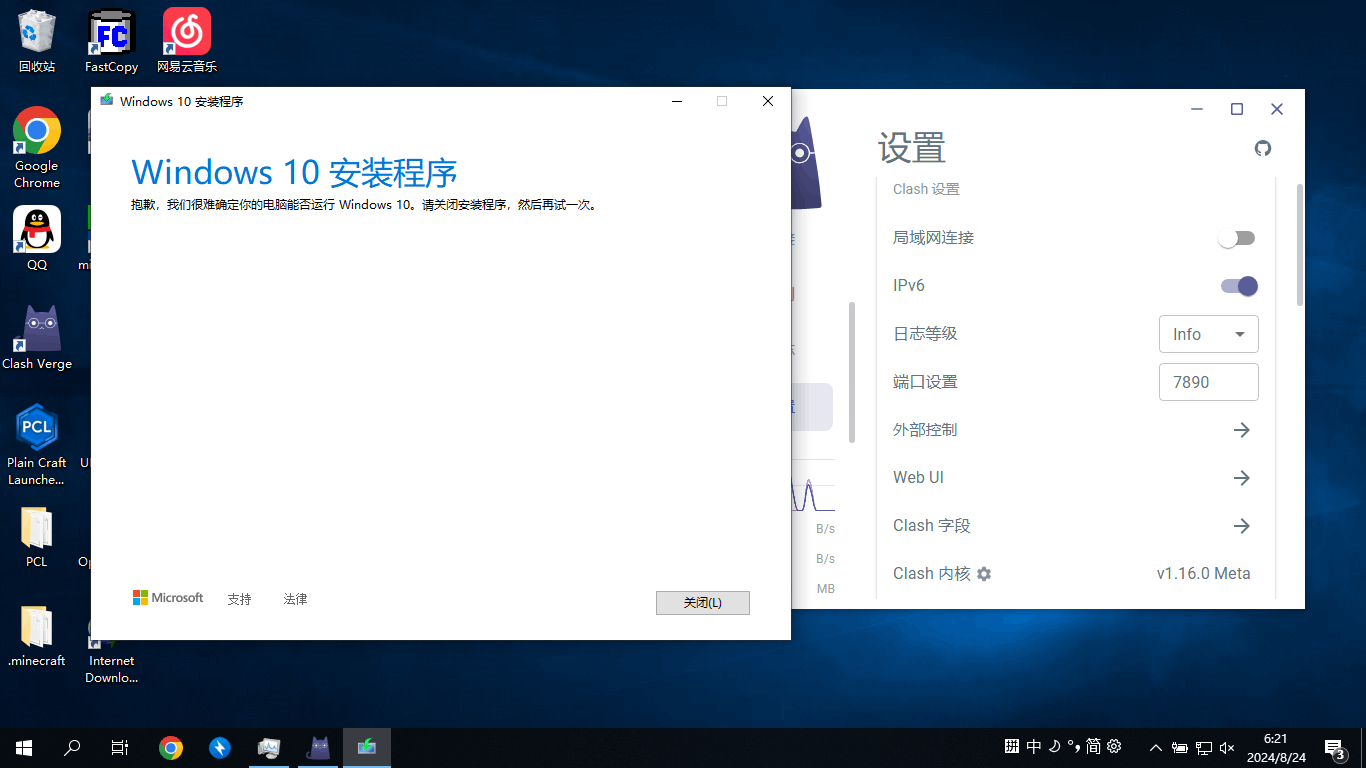
Task: Click the 'Windows 10 安装程序' blue heading
Action: (x=294, y=172)
